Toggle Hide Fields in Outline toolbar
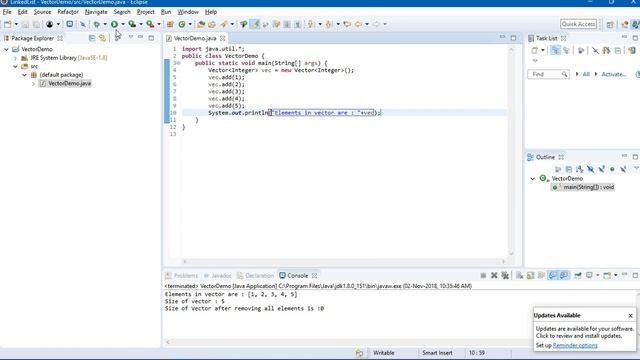 (x=591, y=169)
